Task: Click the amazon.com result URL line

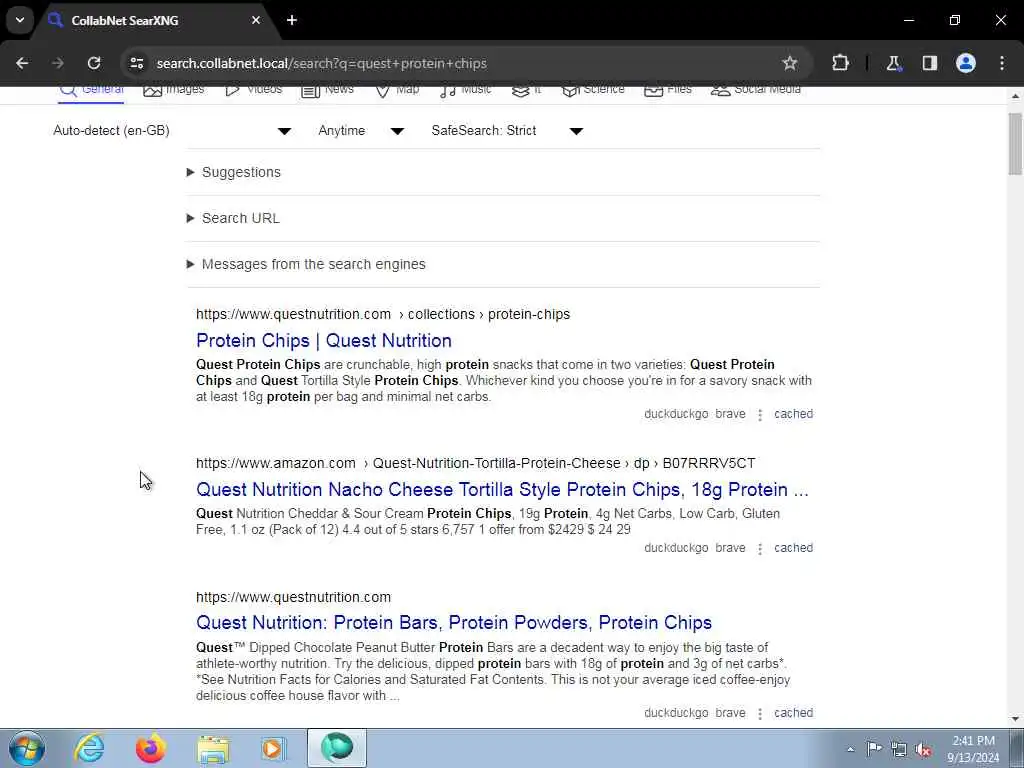Action: [x=475, y=463]
